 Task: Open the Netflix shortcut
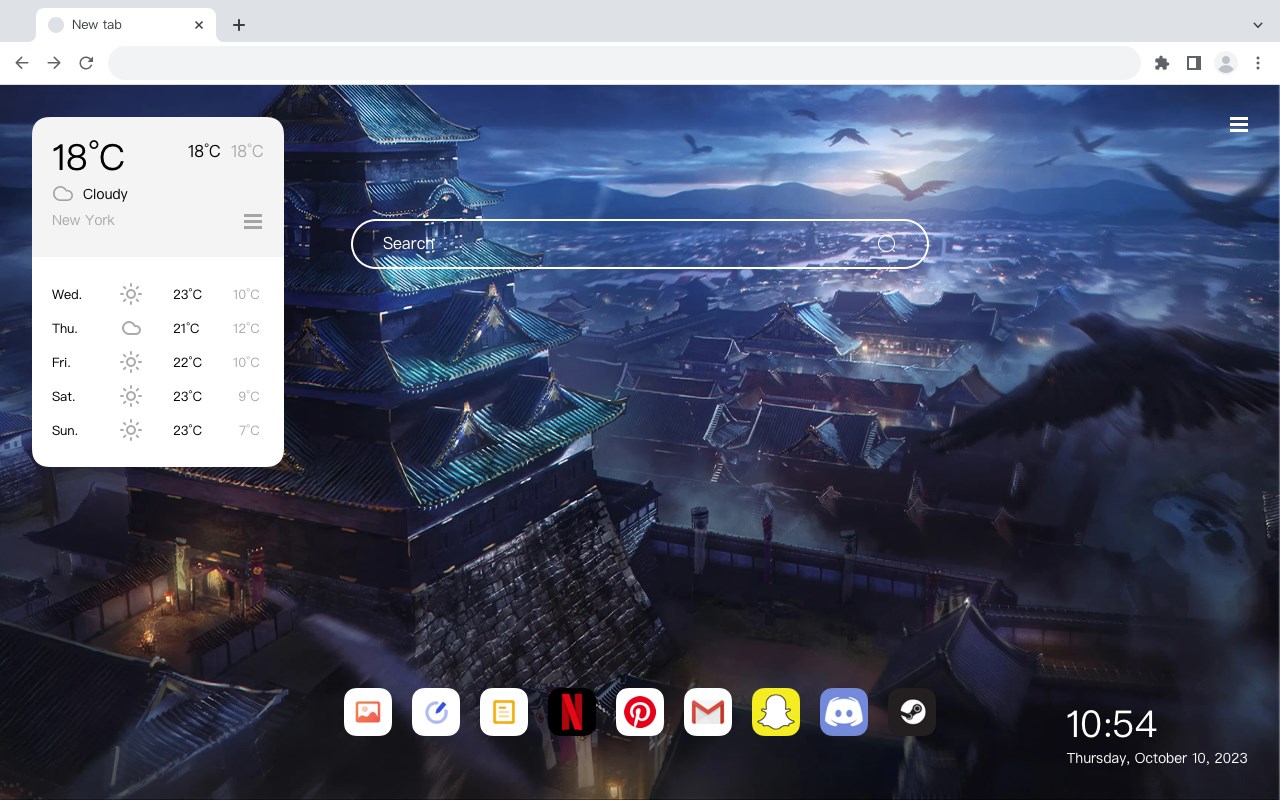572,712
